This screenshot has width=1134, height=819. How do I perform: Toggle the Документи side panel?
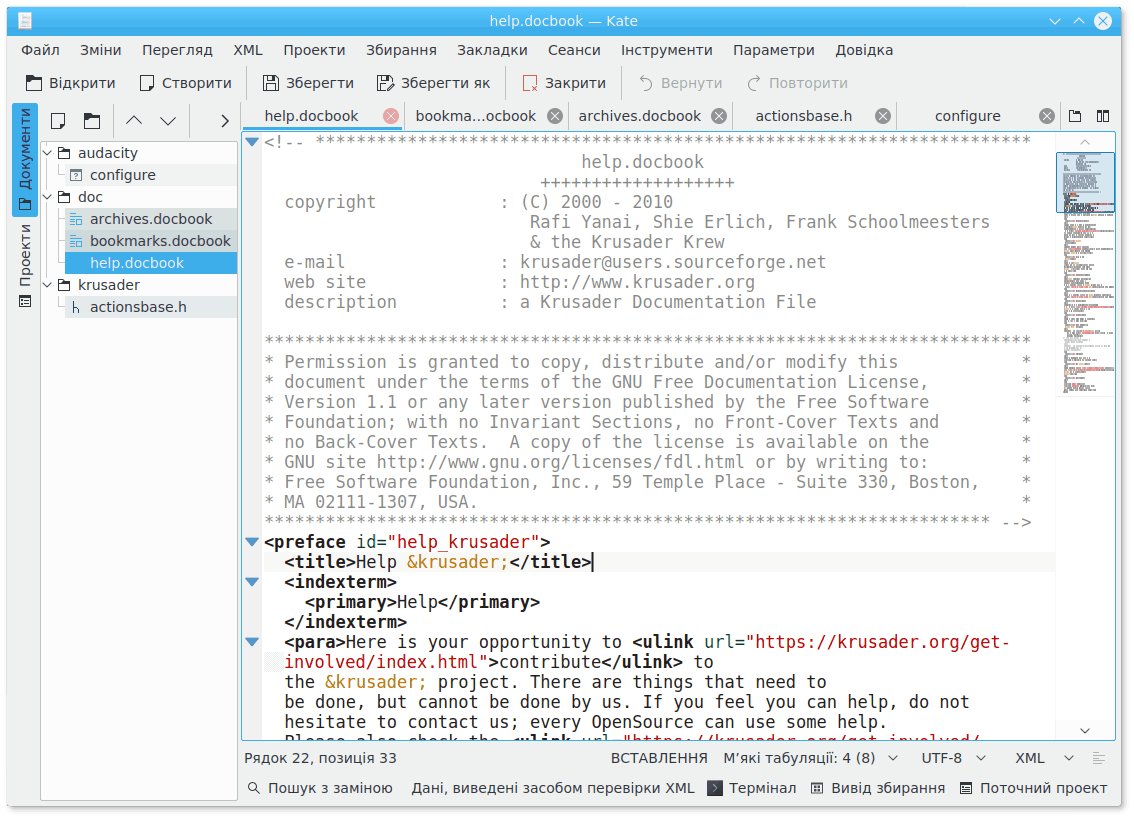pos(25,160)
